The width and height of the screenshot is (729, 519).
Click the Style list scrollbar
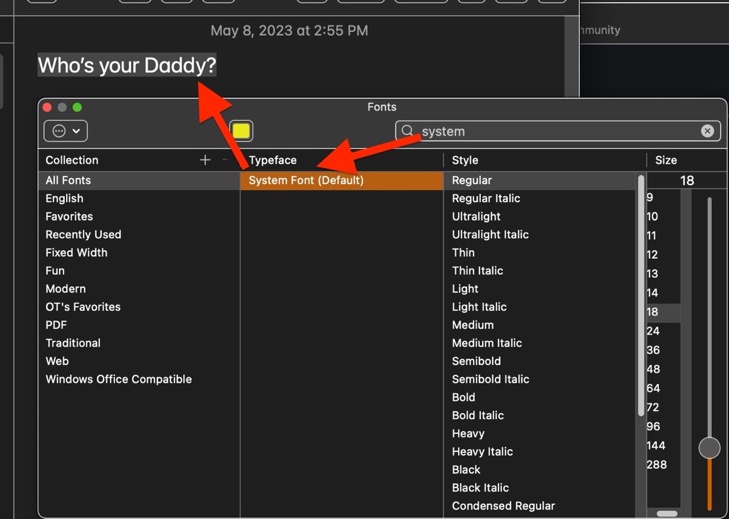tap(641, 295)
